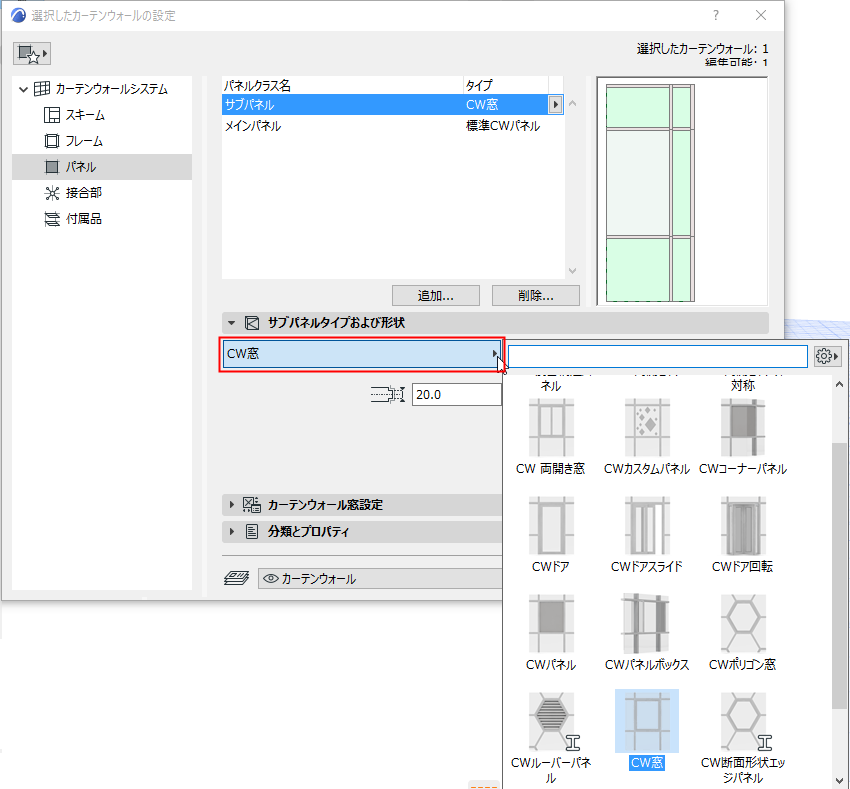
Task: Choose the CW 両開き窓 panel type
Action: click(551, 437)
